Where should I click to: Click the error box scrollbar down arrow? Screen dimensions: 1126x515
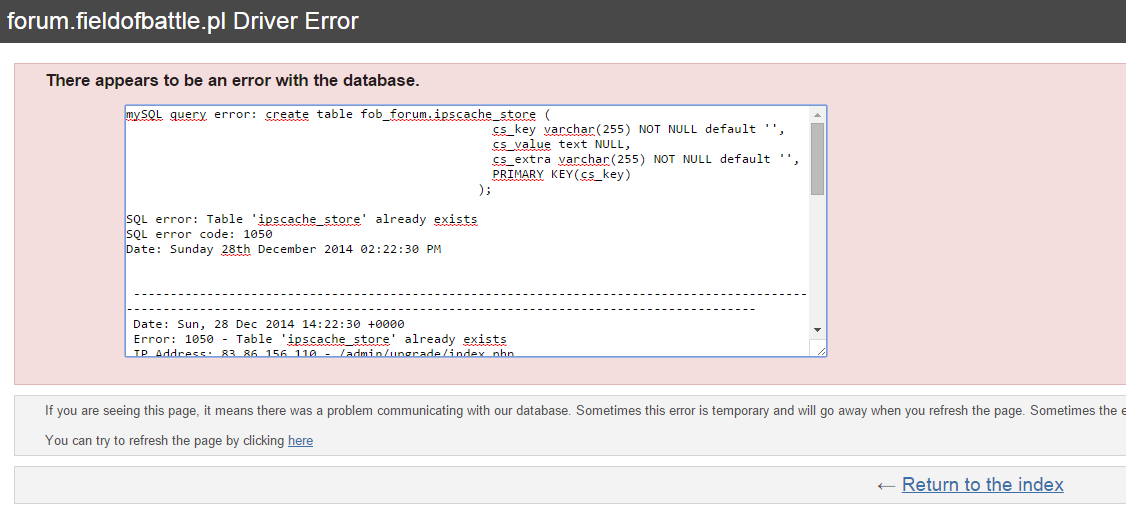tap(817, 330)
